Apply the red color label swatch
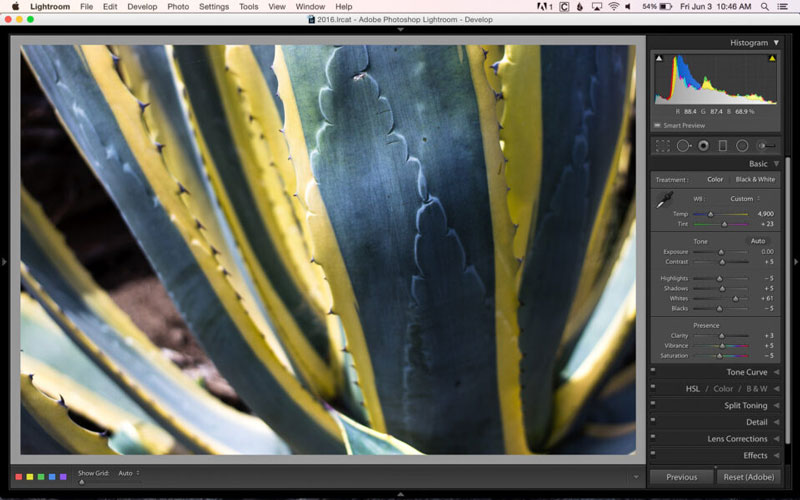Image resolution: width=800 pixels, height=500 pixels. pos(19,477)
